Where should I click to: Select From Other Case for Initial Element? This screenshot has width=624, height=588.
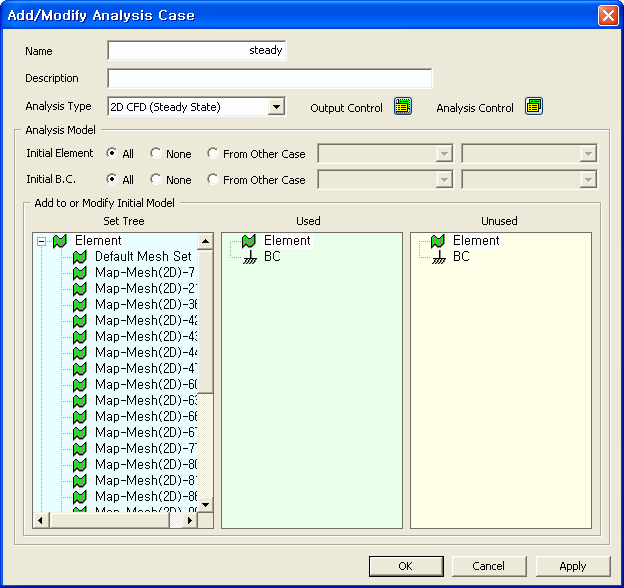(x=213, y=154)
